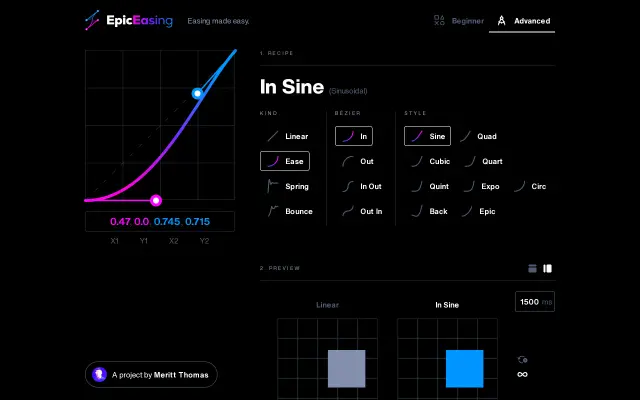Click the Spring curve icon
Image resolution: width=640 pixels, height=400 pixels.
[x=273, y=186]
